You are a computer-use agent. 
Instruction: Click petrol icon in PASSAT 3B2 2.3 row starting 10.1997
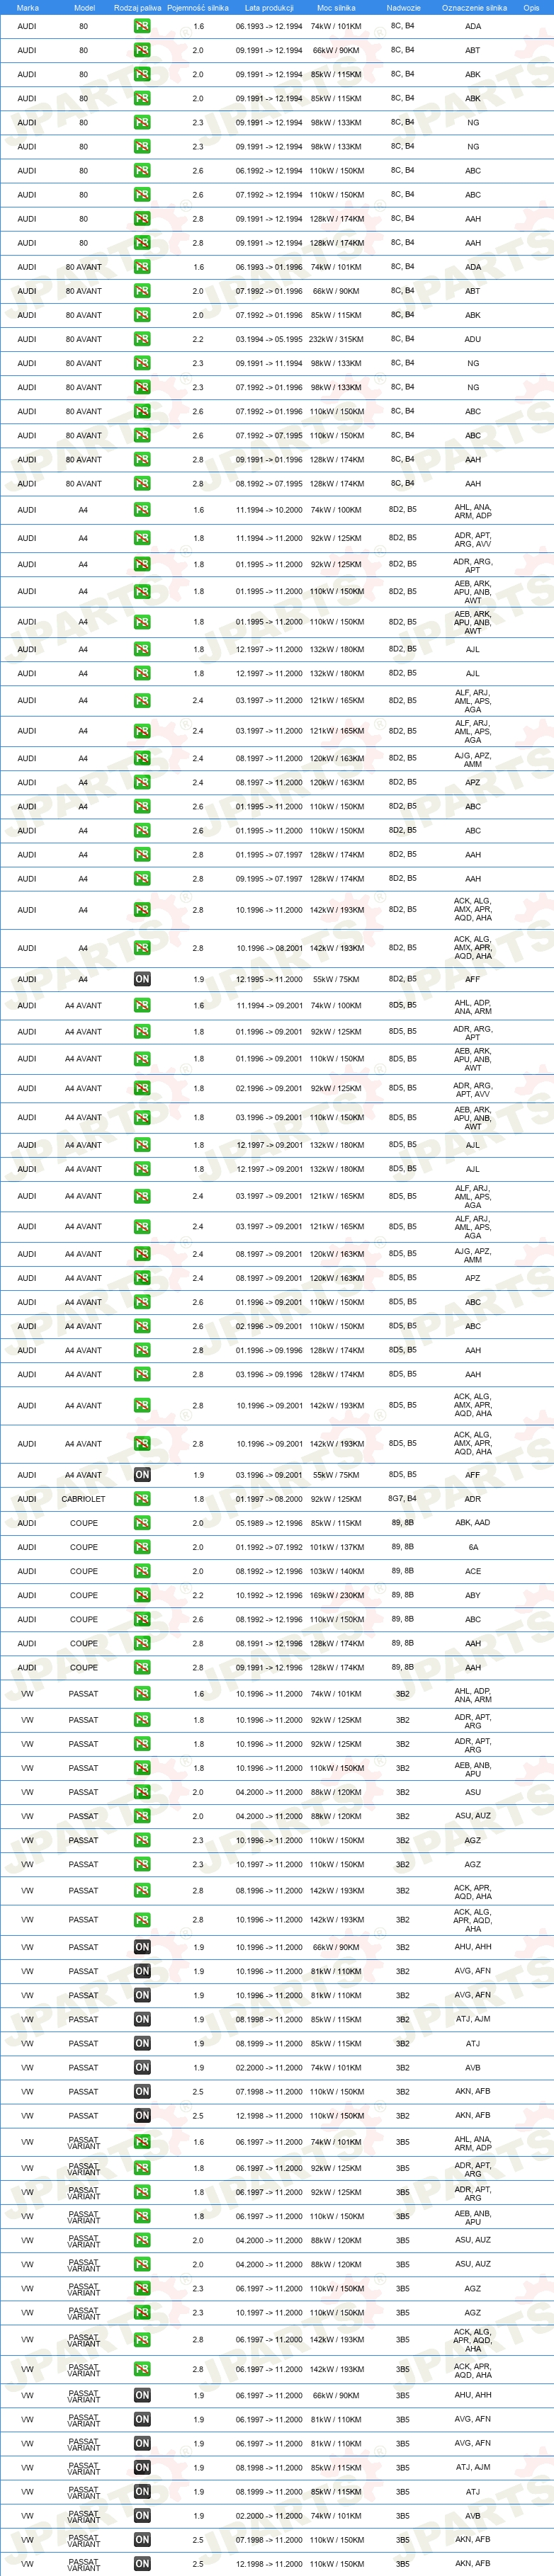click(x=142, y=1864)
